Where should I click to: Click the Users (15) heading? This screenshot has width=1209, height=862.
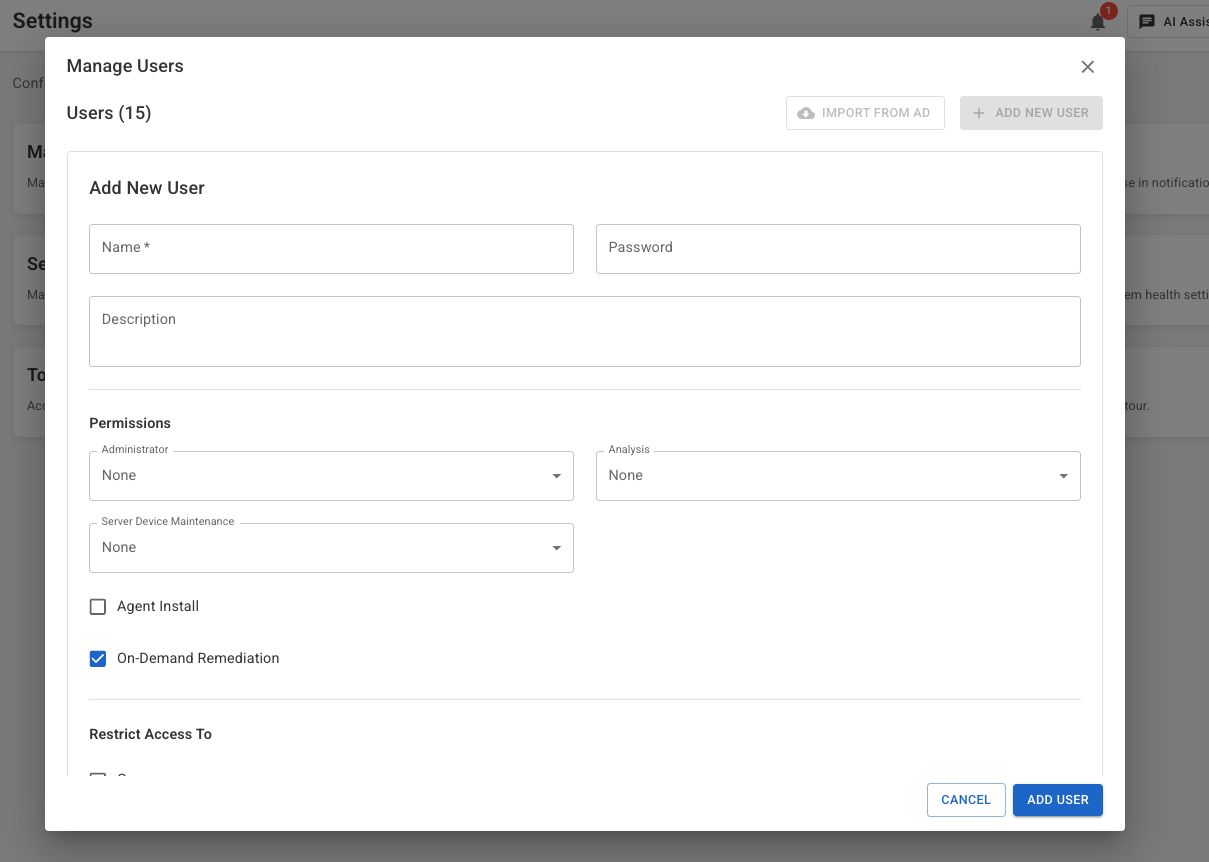(x=109, y=113)
